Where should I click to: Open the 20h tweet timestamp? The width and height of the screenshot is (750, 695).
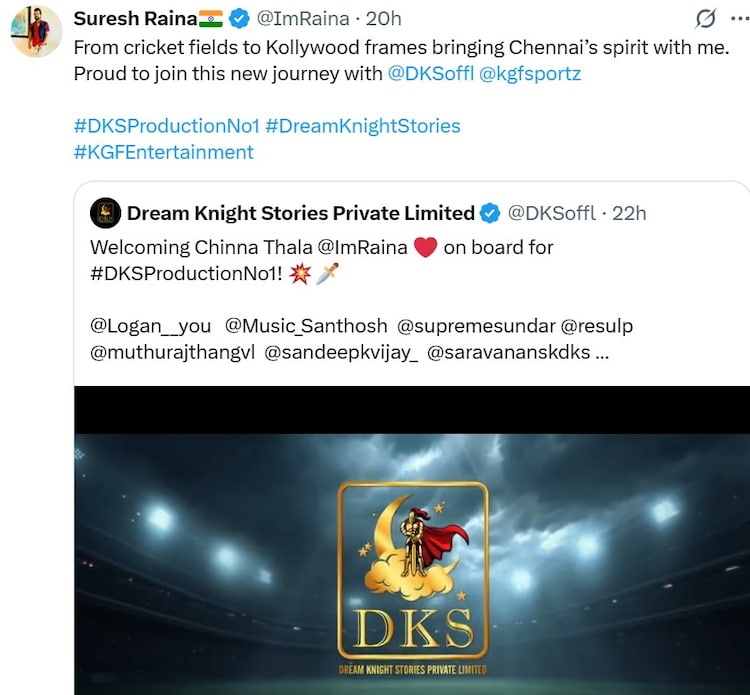tap(383, 19)
